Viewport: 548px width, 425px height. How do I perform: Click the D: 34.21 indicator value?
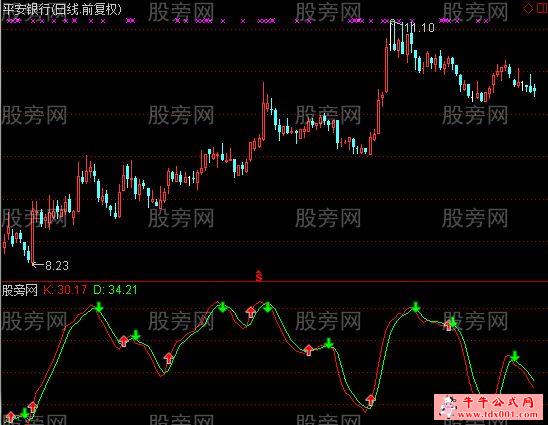(115, 290)
